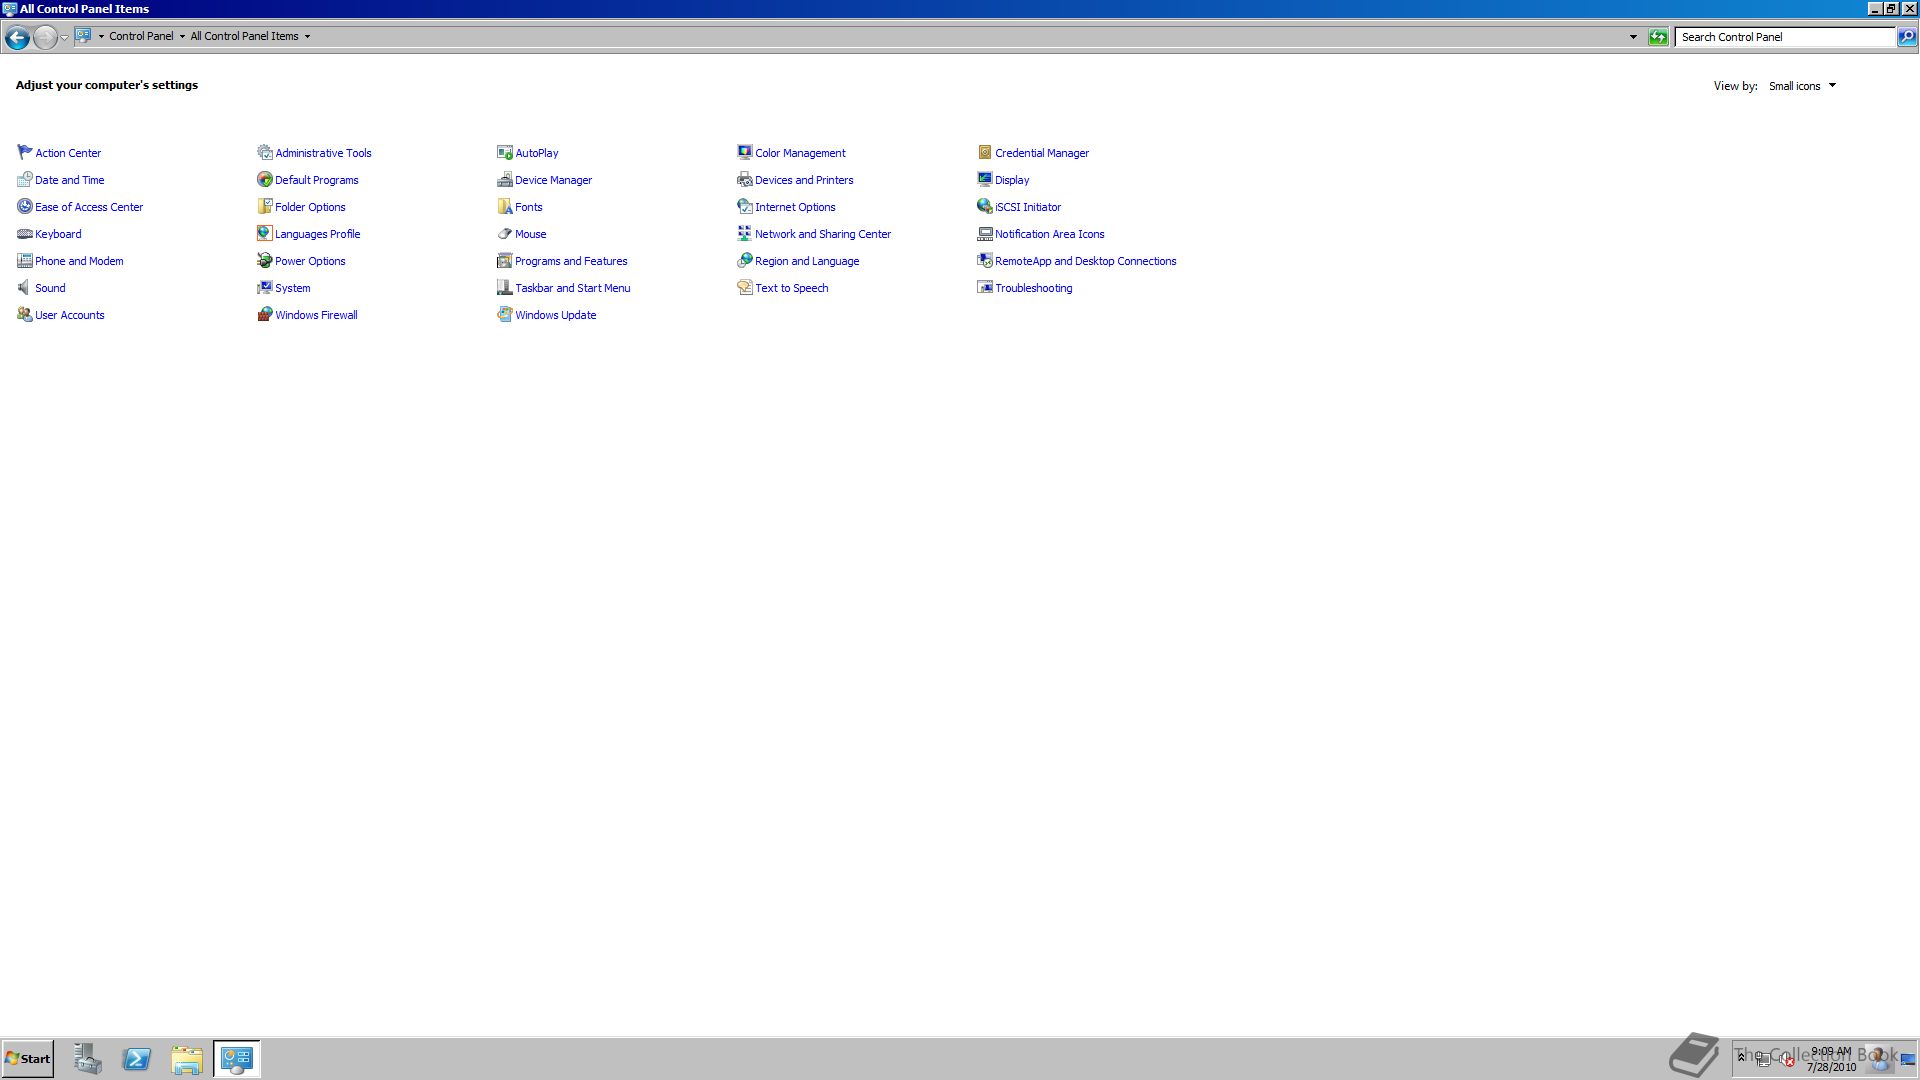Open the Action Center flag icon
The width and height of the screenshot is (1920, 1080).
click(24, 152)
